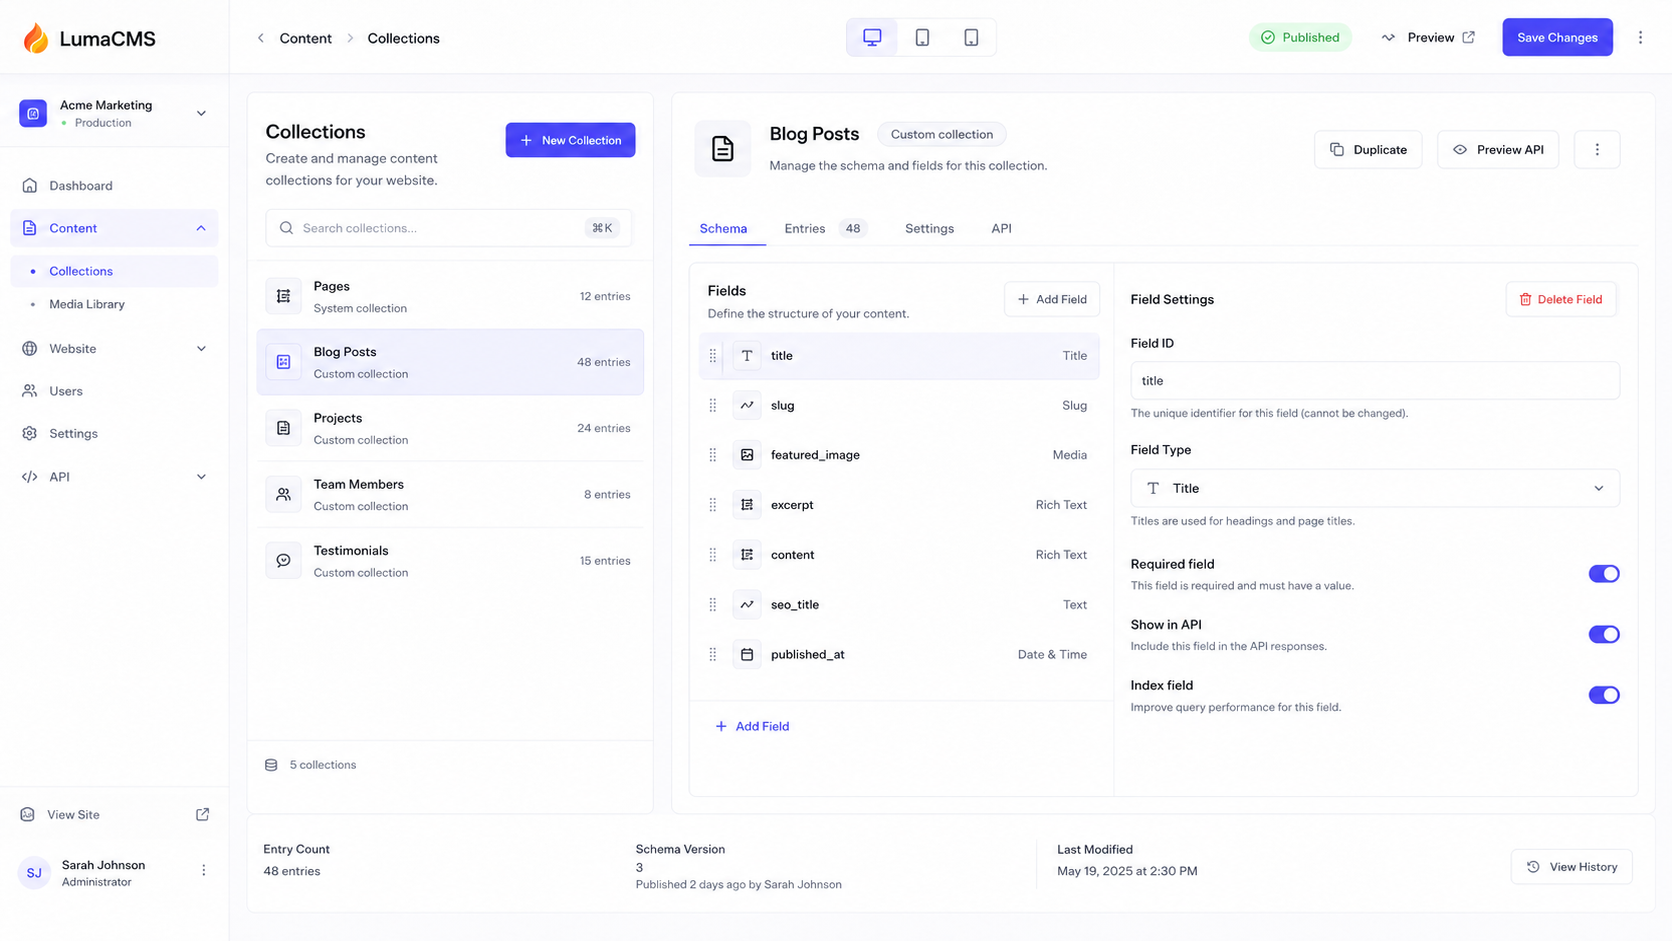Open the Entries tab

tap(825, 229)
